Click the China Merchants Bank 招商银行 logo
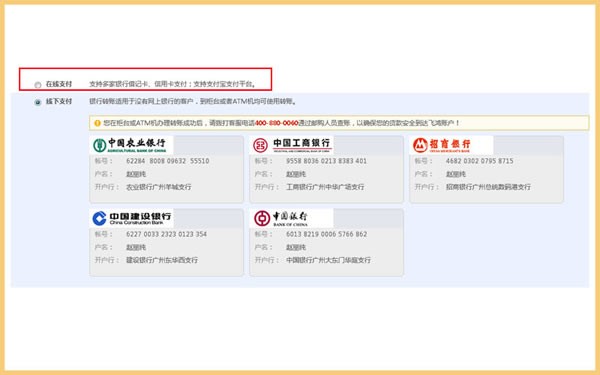This screenshot has width=600, height=375. pos(452,145)
